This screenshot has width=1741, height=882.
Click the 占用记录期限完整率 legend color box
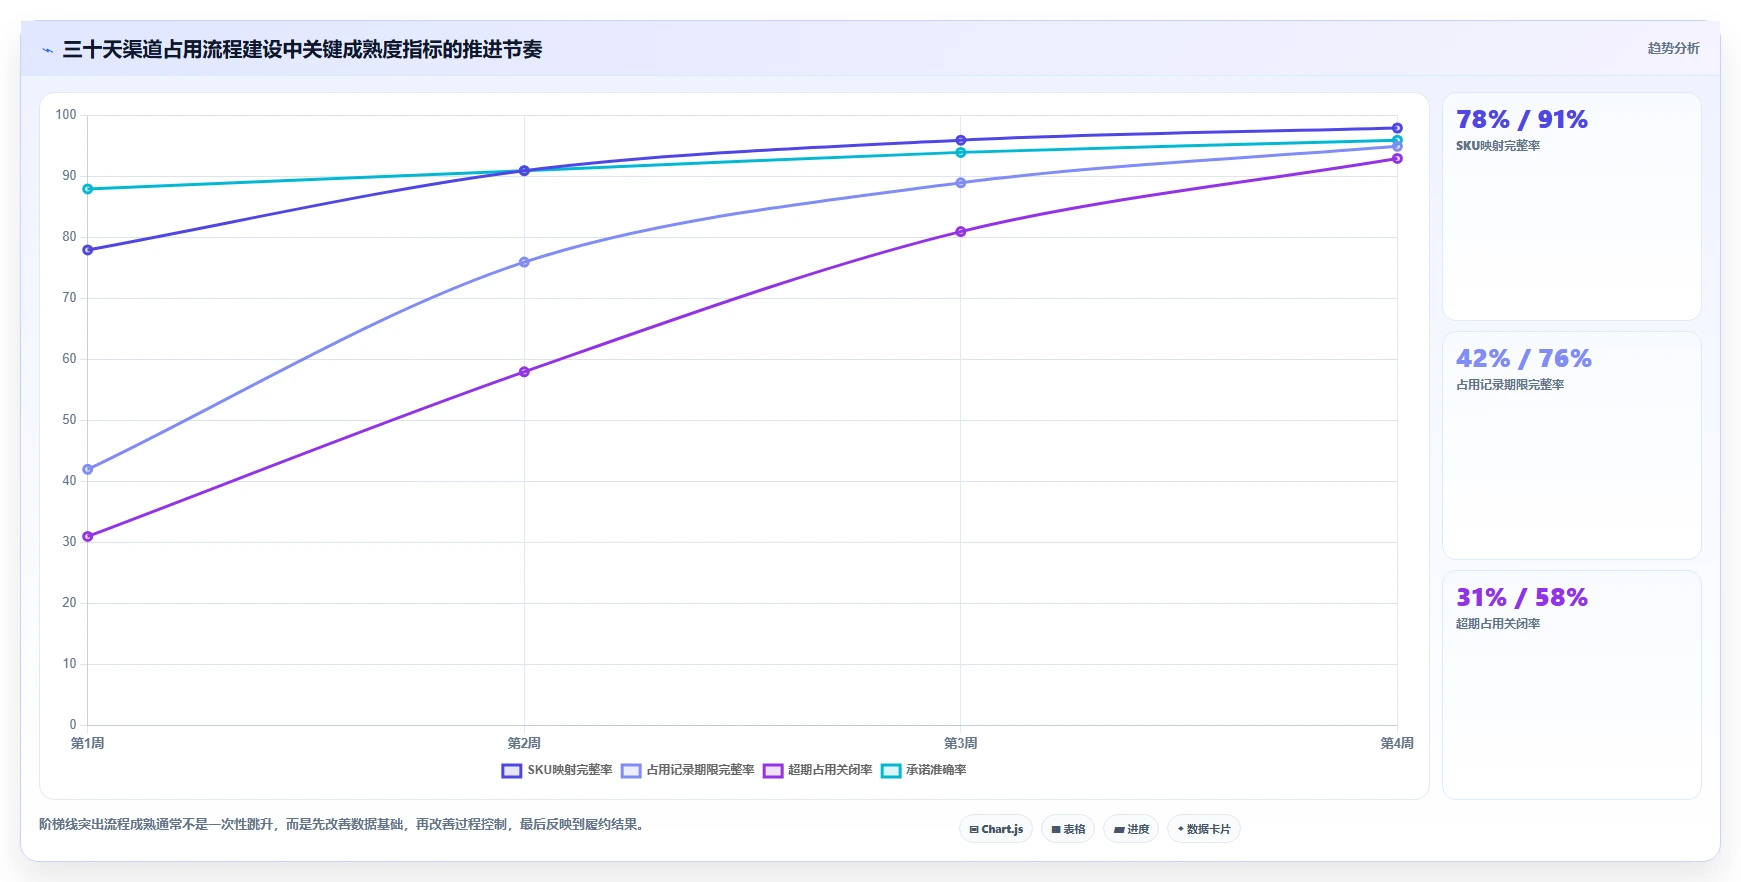pyautogui.click(x=631, y=771)
